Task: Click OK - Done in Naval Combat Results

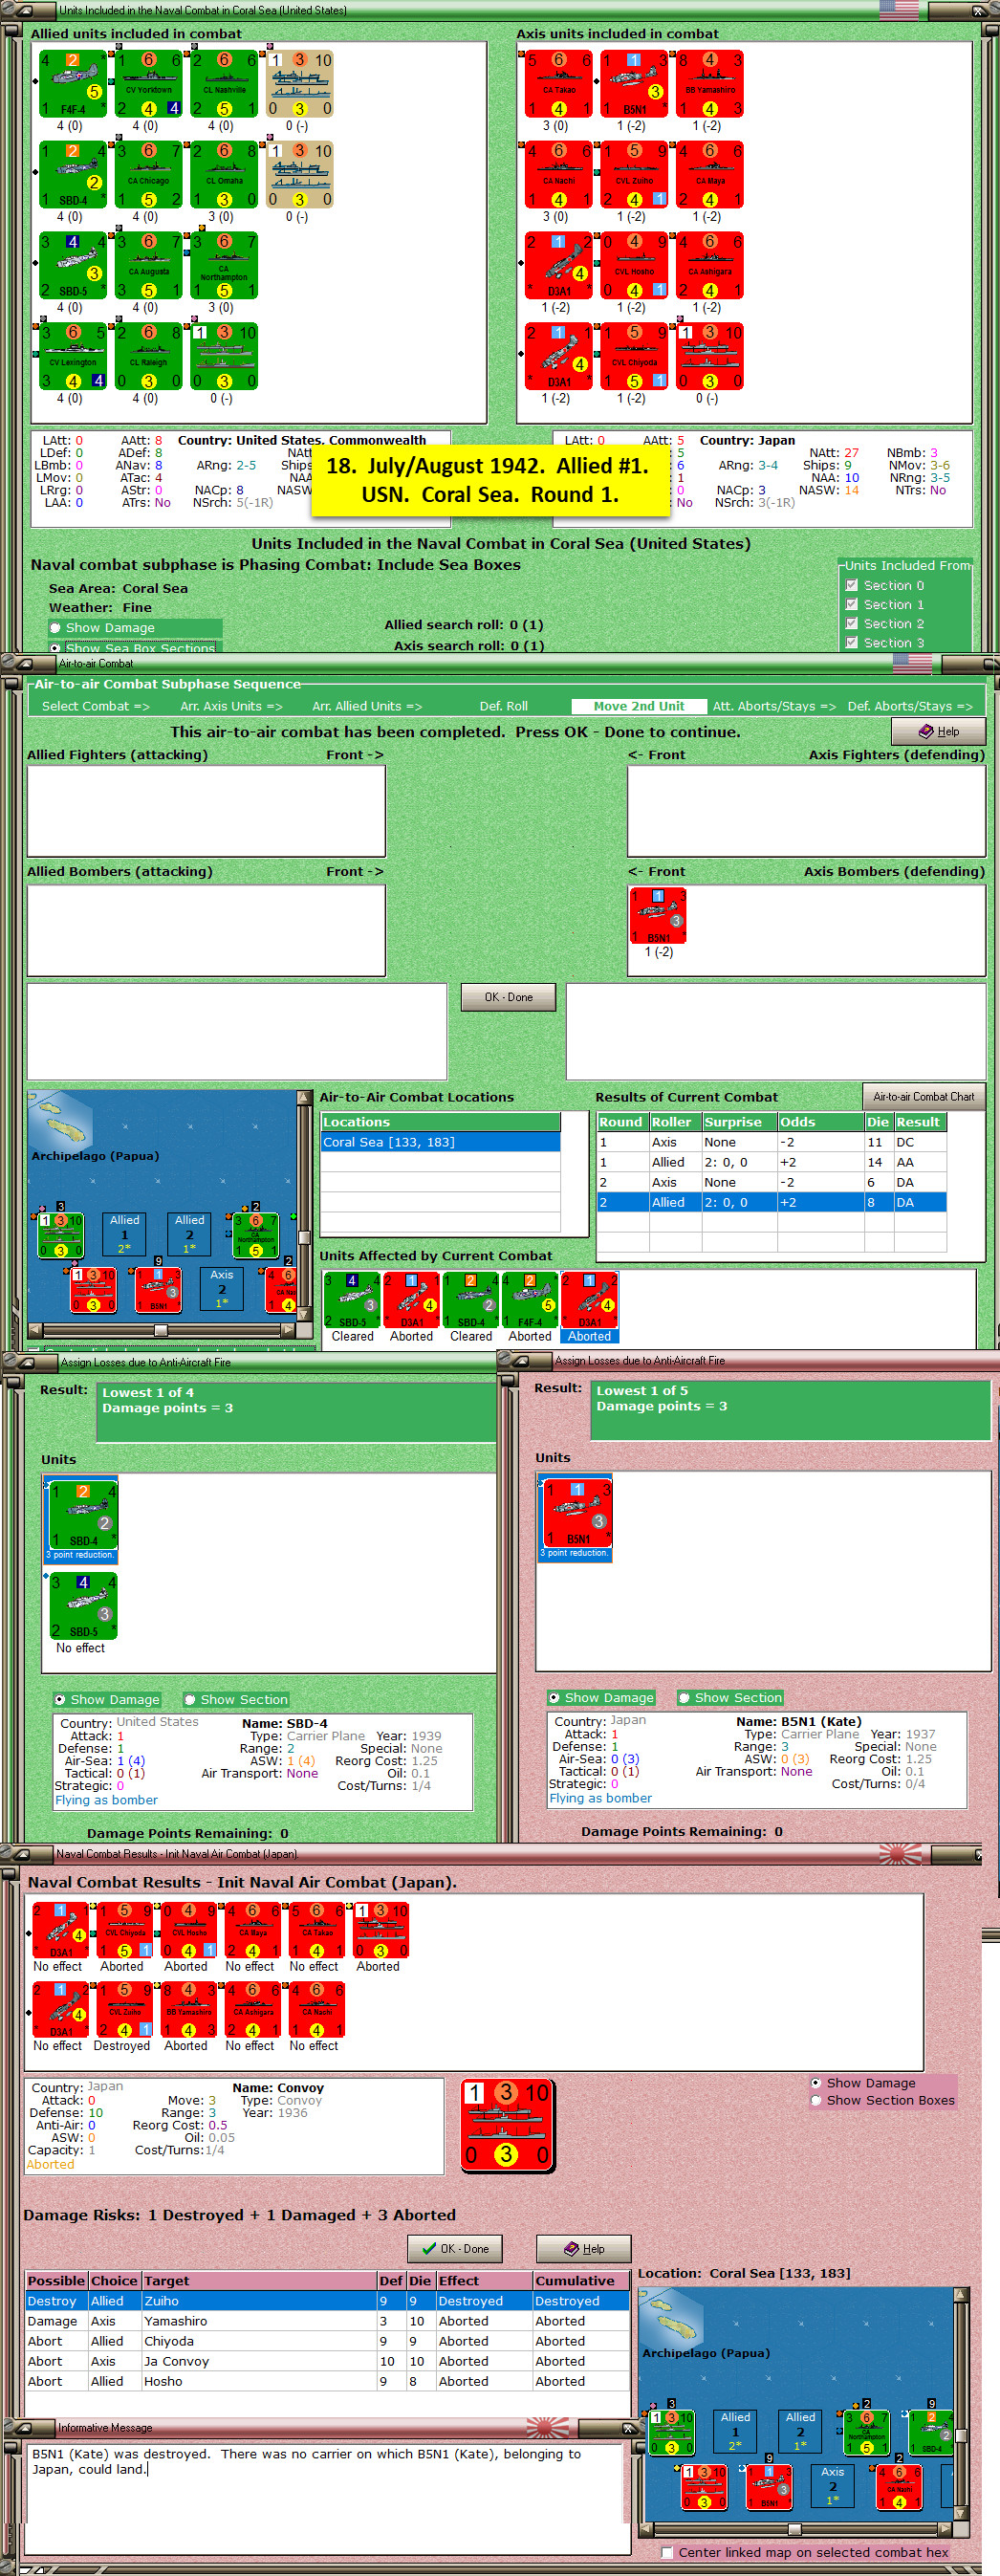Action: (x=455, y=2248)
